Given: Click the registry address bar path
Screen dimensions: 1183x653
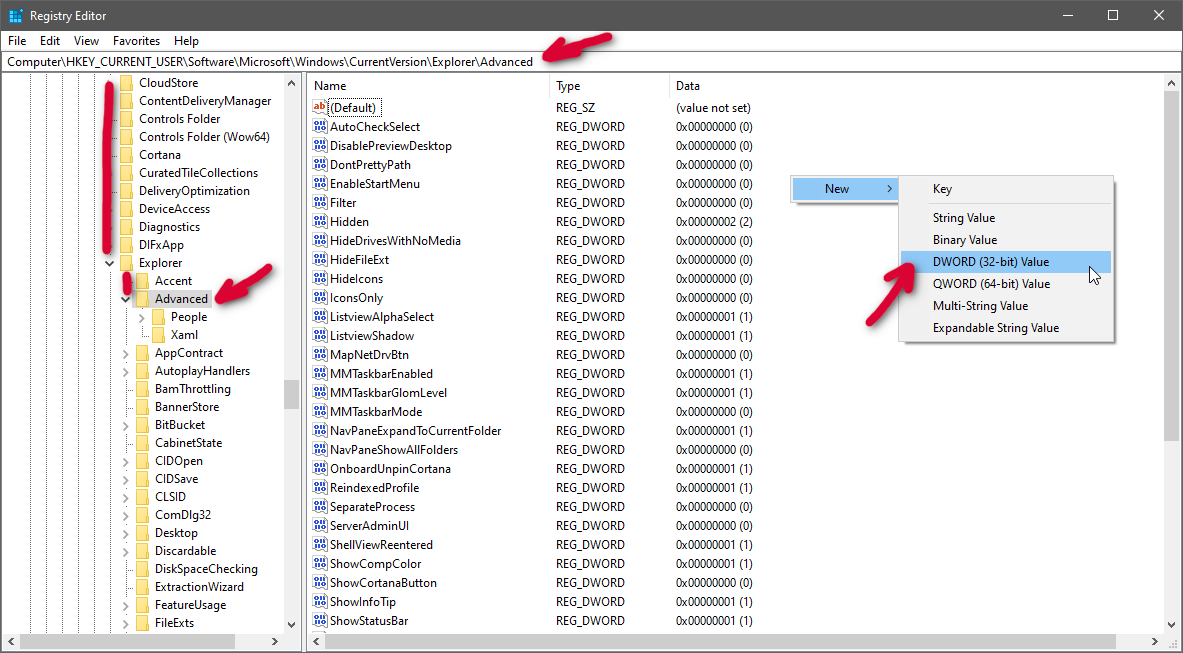Looking at the screenshot, I should click(270, 62).
